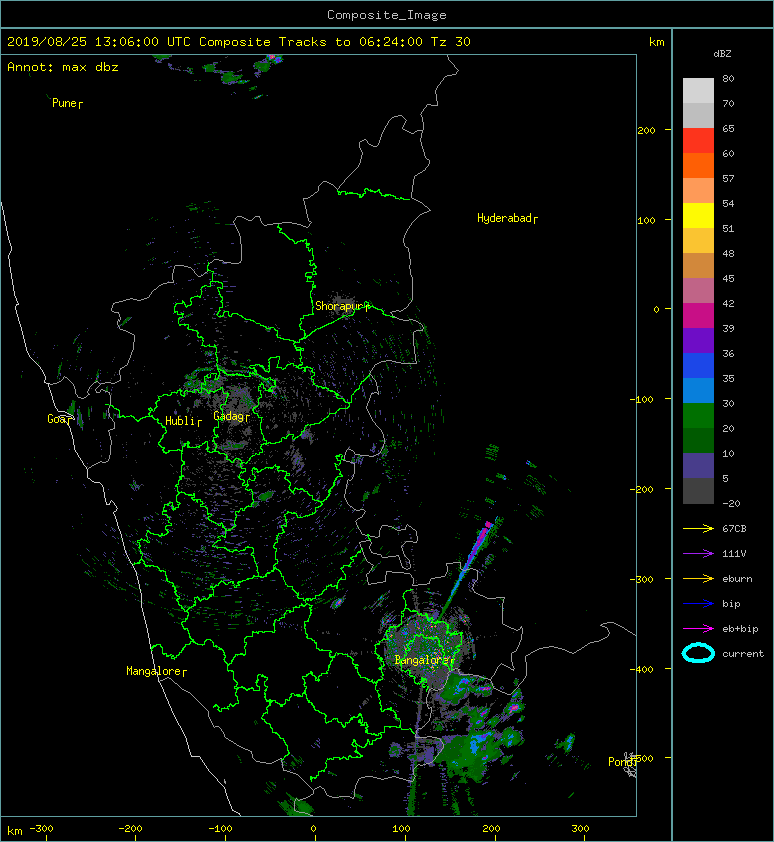This screenshot has width=774, height=842.
Task: Select the lightest gray swatch between 80 and 70
Action: coord(698,91)
